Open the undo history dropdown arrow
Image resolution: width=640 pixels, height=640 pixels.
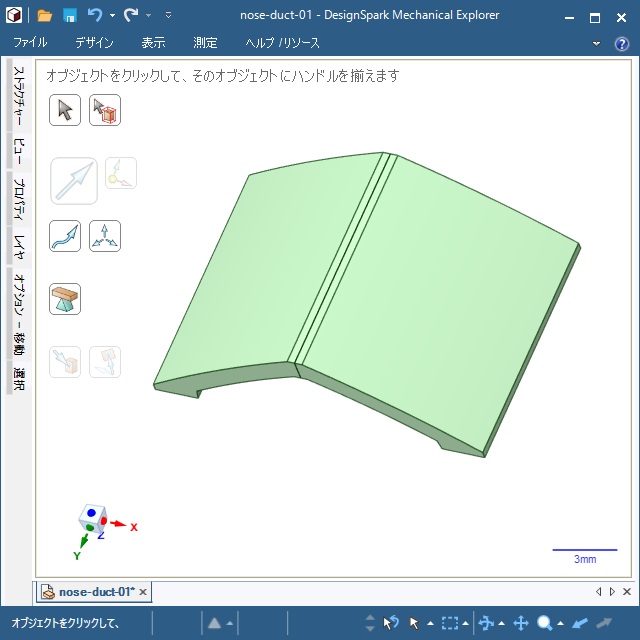(x=112, y=16)
